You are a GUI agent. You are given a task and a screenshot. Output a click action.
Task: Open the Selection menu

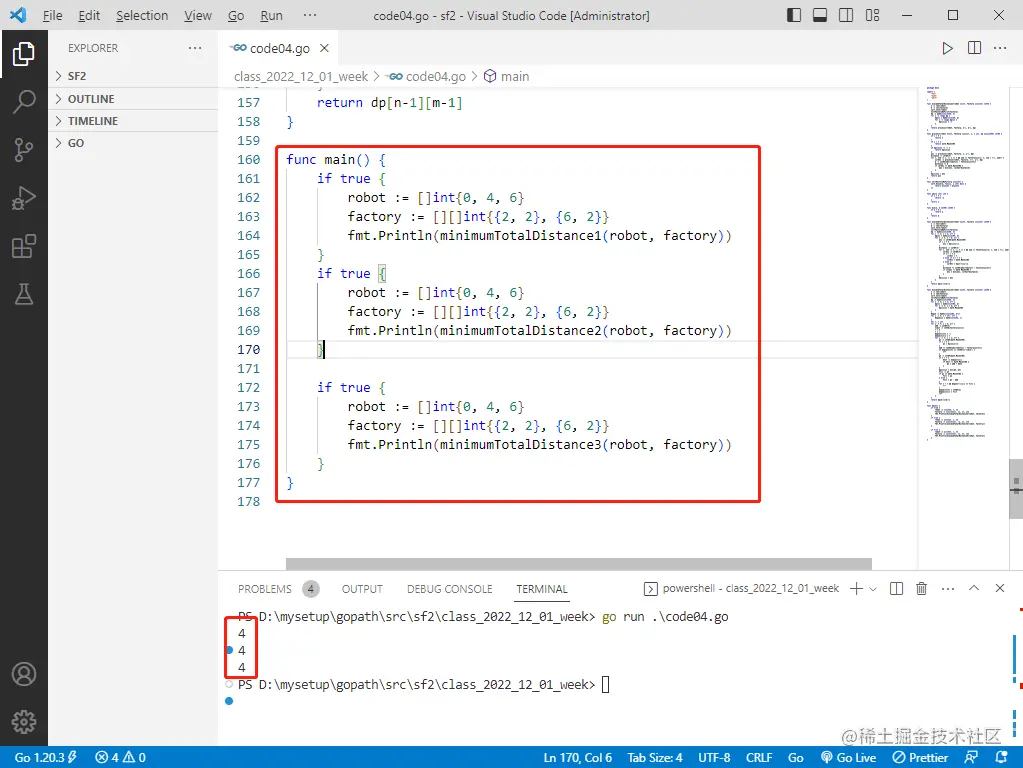pyautogui.click(x=142, y=15)
